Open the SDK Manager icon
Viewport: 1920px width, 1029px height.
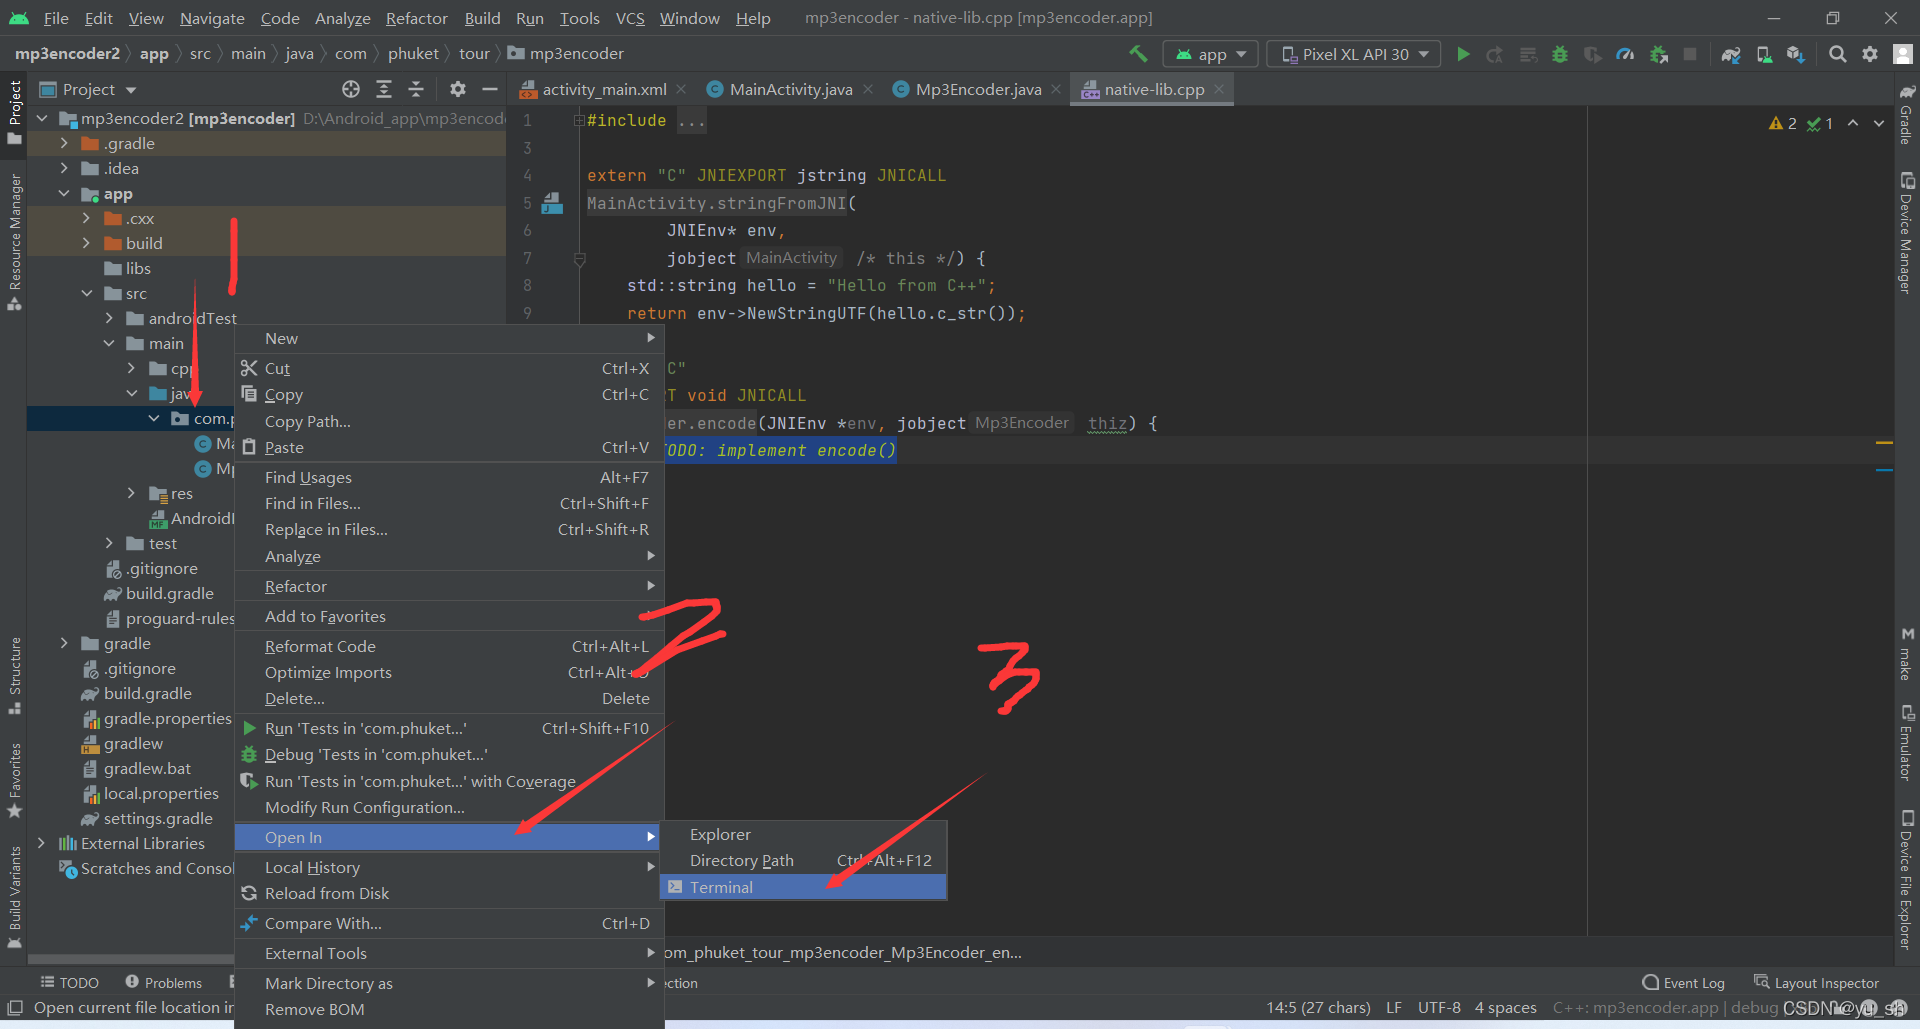[1796, 54]
